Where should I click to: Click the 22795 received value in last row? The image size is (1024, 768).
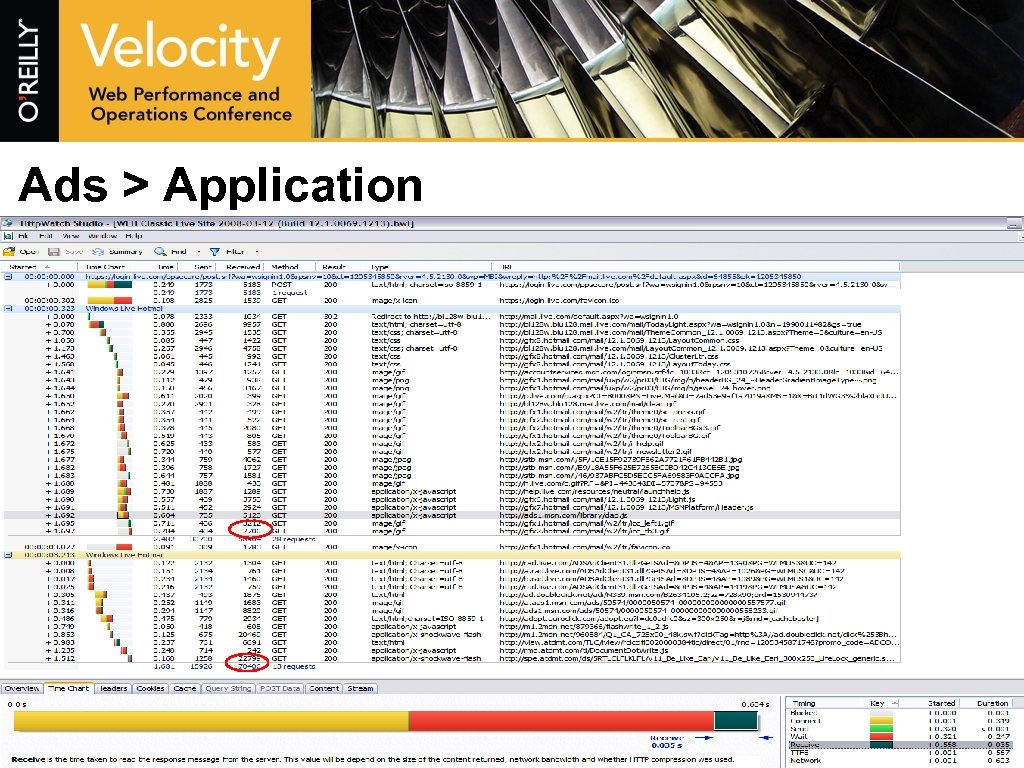tap(248, 658)
